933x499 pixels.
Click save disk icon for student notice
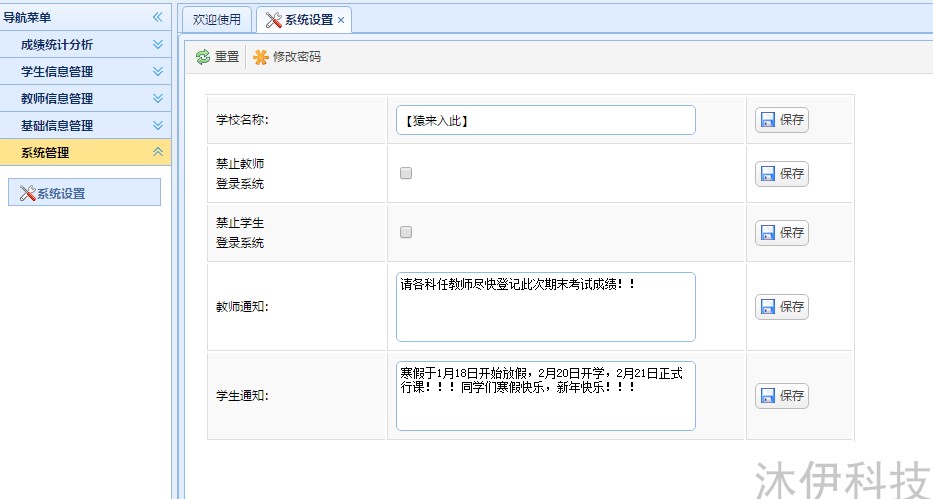(x=768, y=396)
